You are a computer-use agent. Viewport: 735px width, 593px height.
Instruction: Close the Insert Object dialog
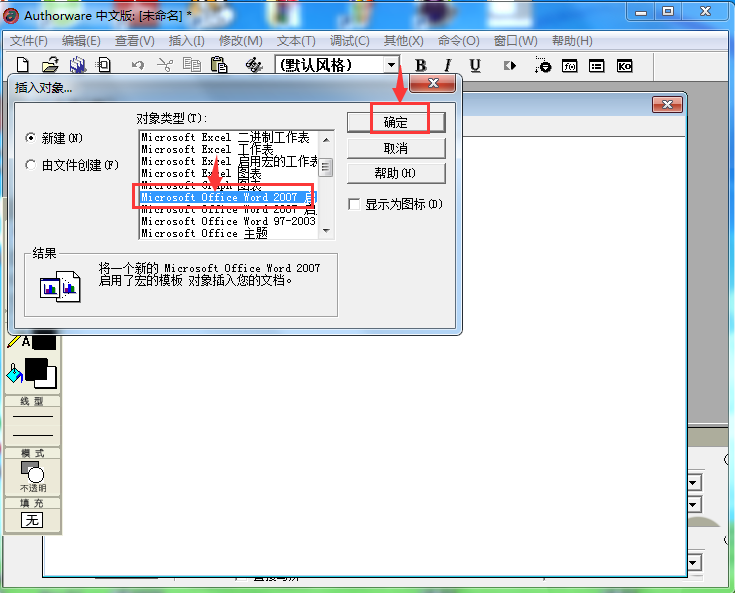(433, 83)
